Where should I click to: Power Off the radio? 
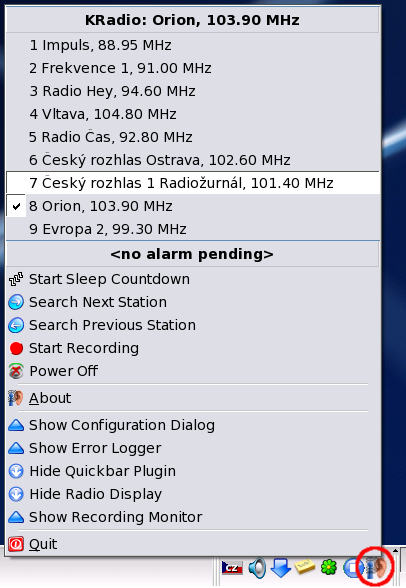click(193, 371)
